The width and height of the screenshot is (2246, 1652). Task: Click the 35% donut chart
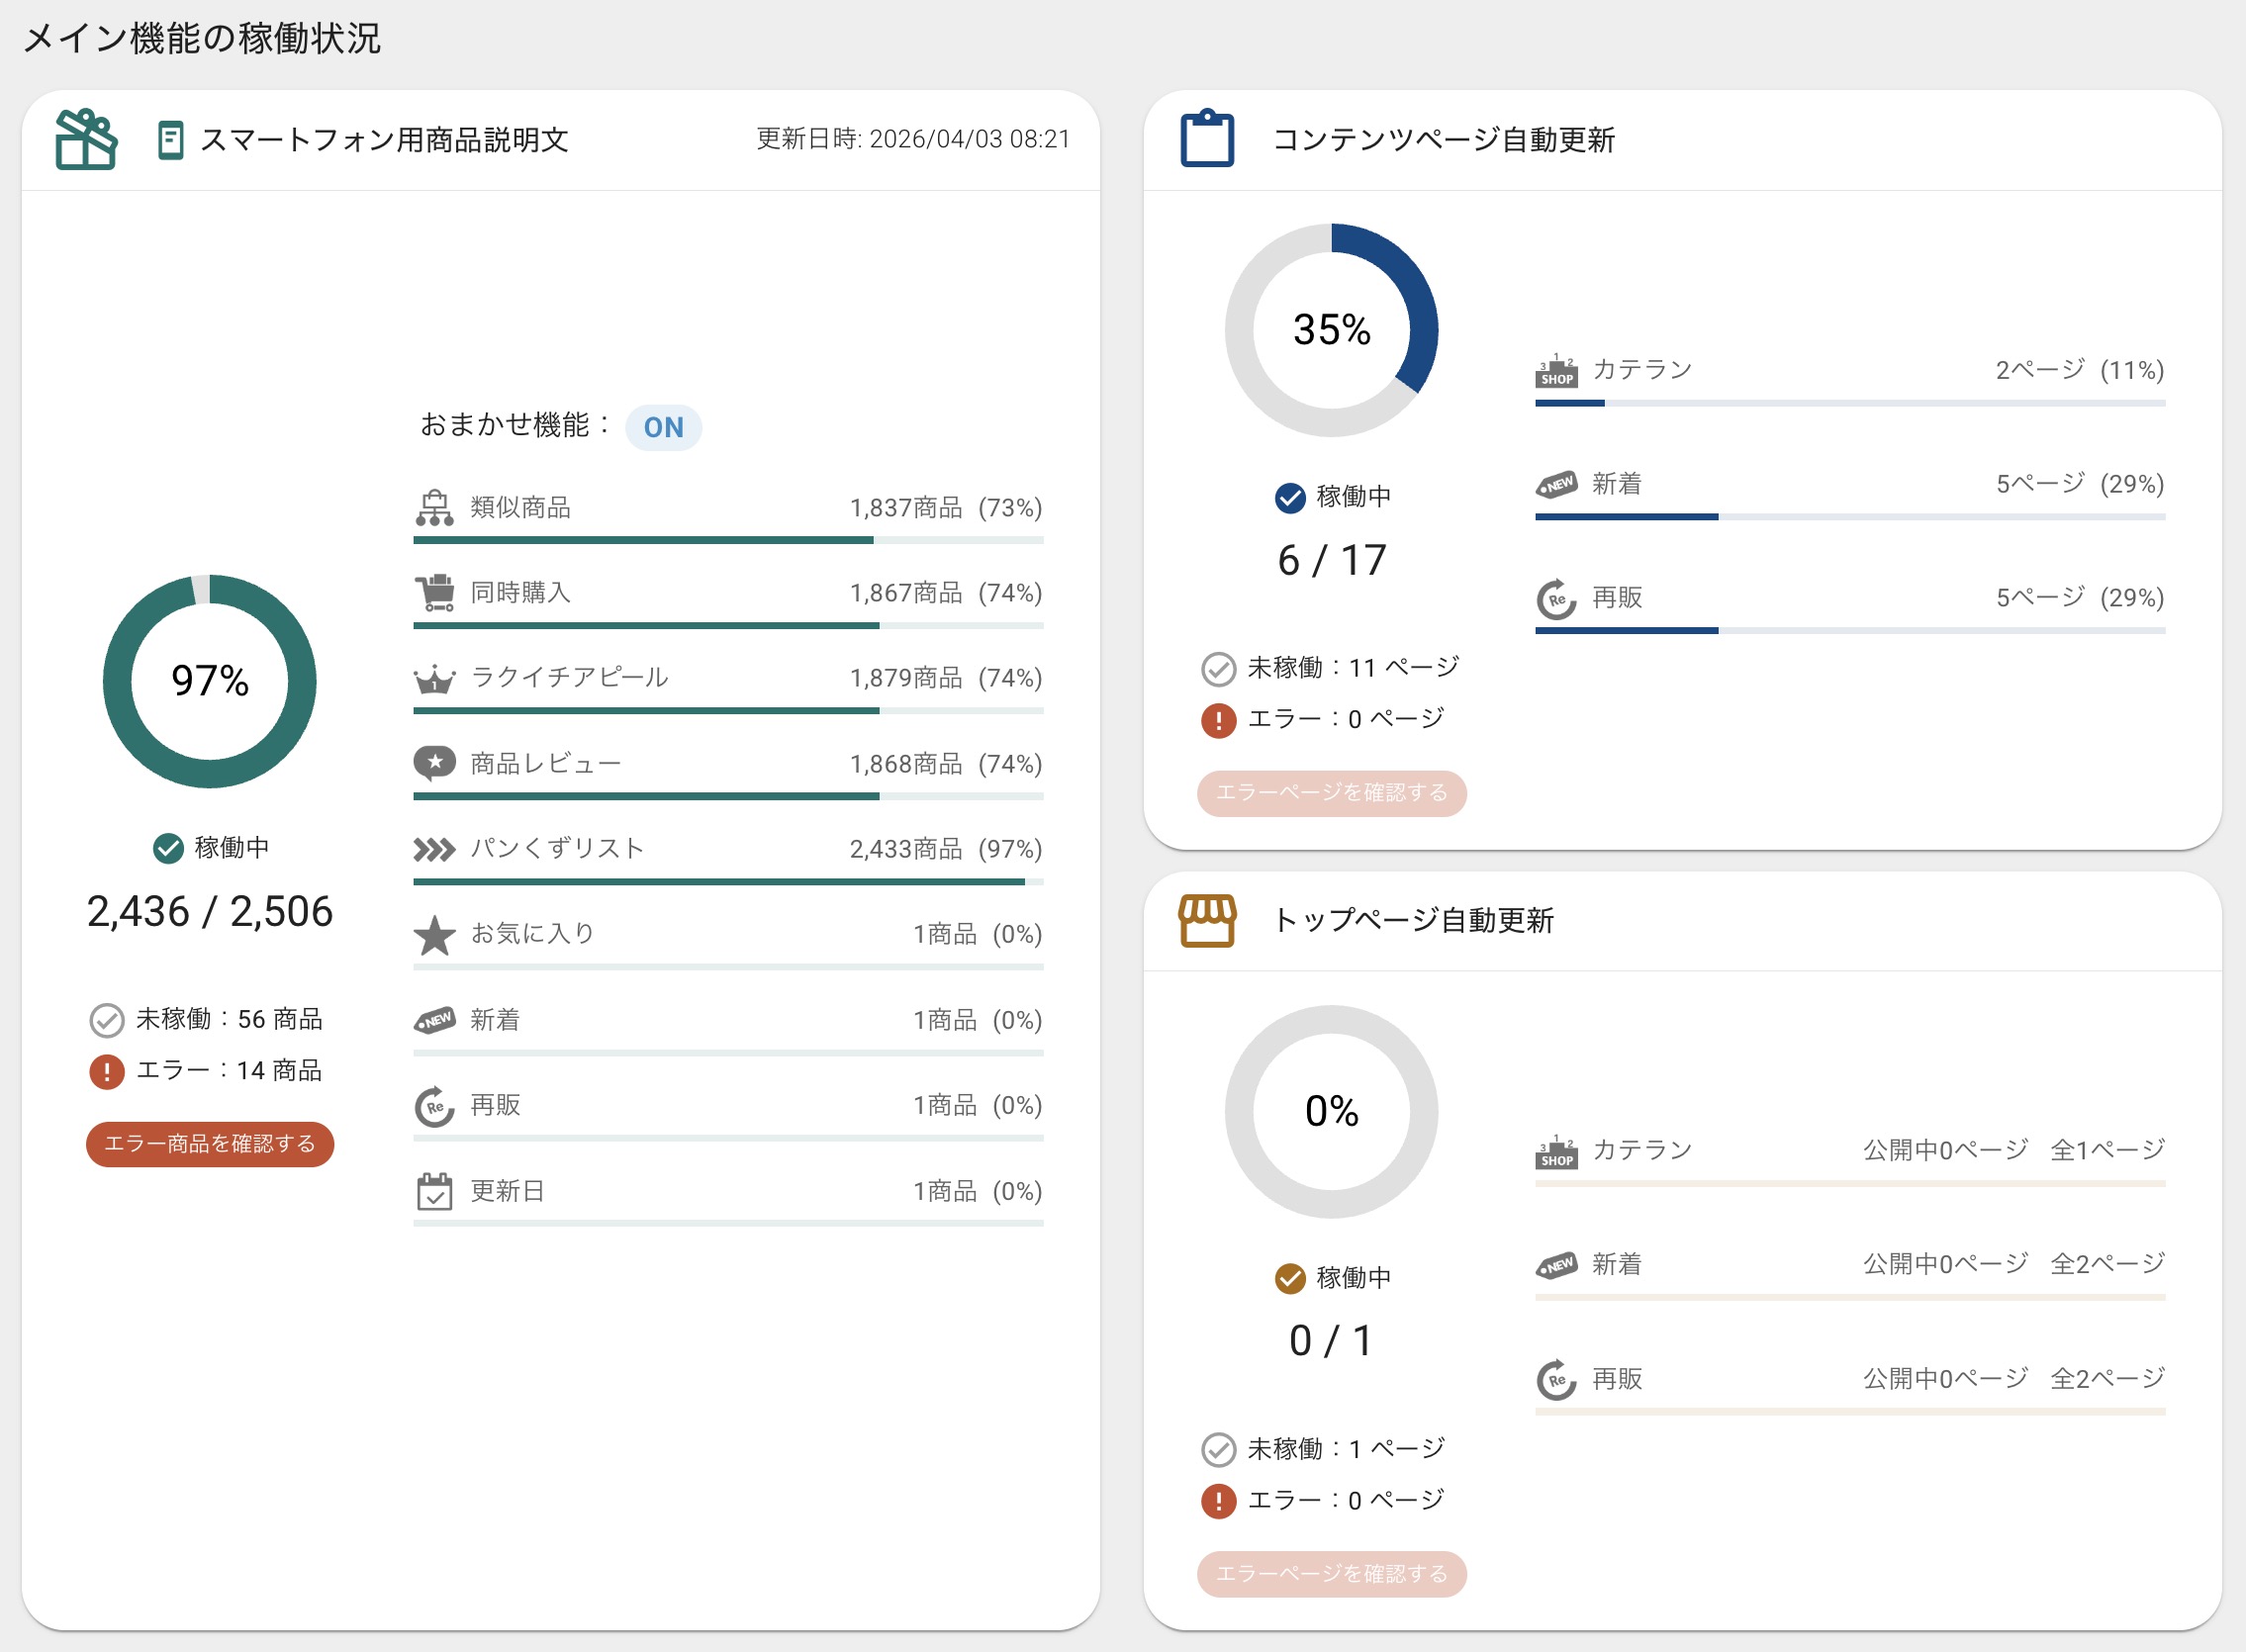(1331, 330)
